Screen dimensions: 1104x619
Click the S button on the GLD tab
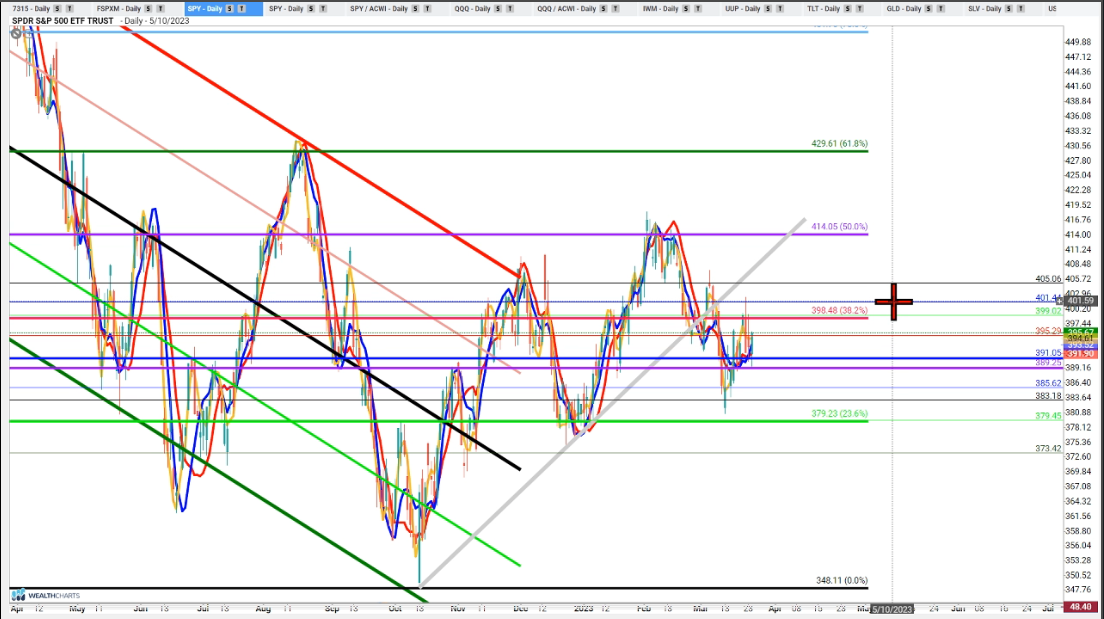[929, 8]
